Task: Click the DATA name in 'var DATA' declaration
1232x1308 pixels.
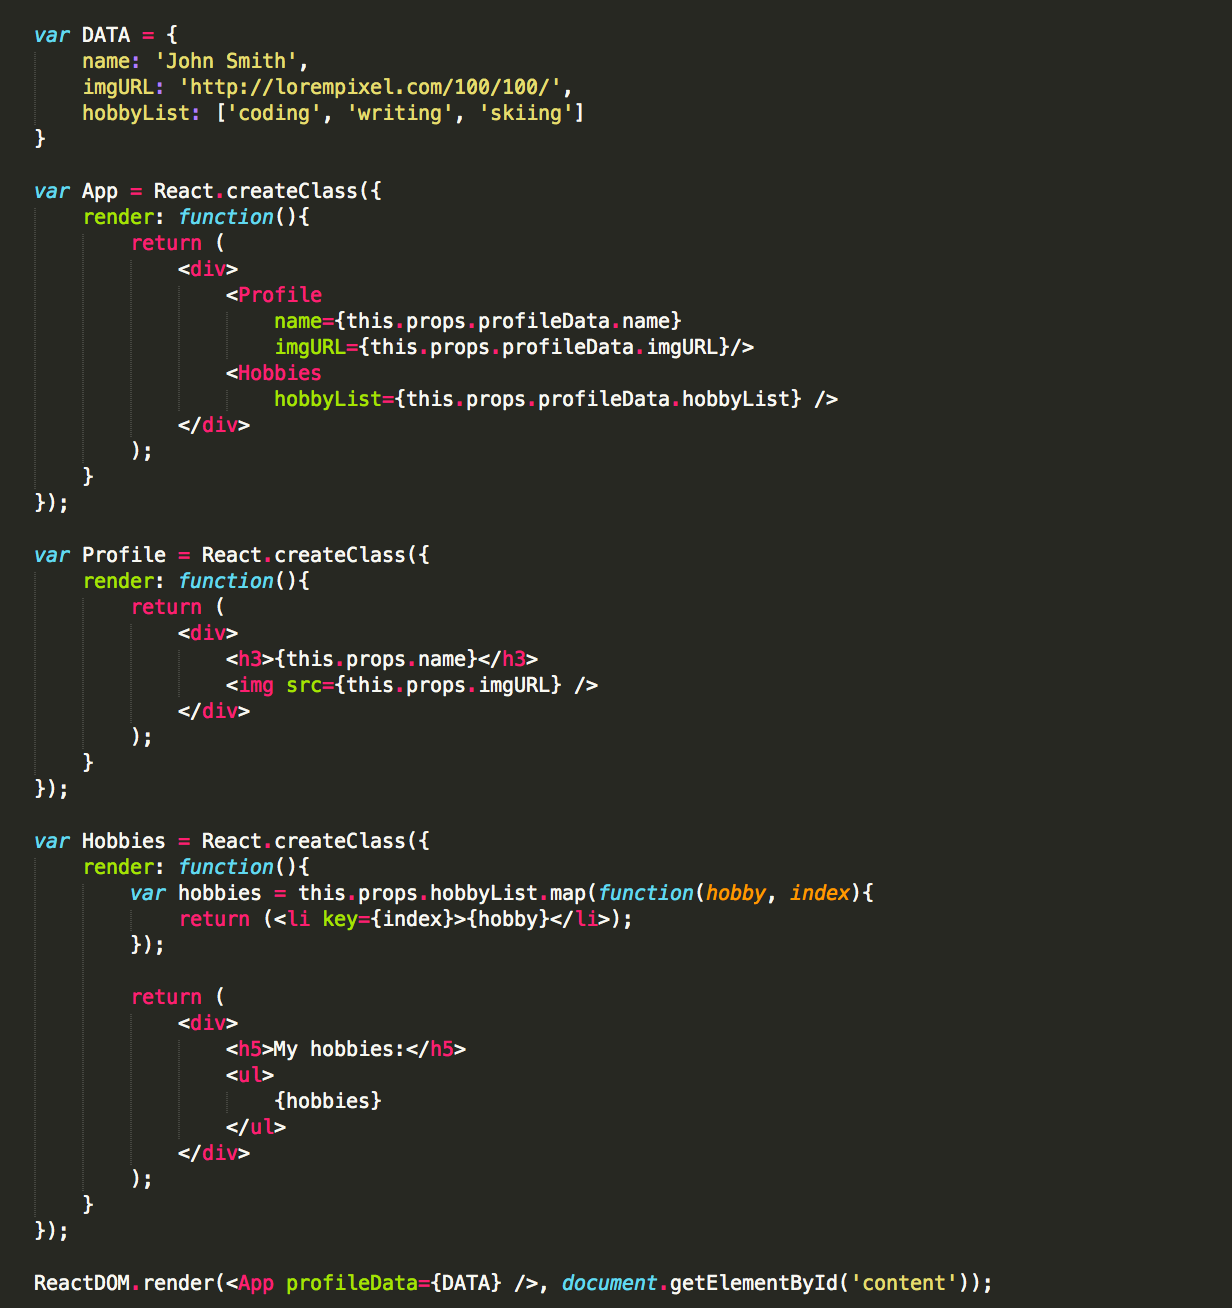Action: (x=106, y=35)
